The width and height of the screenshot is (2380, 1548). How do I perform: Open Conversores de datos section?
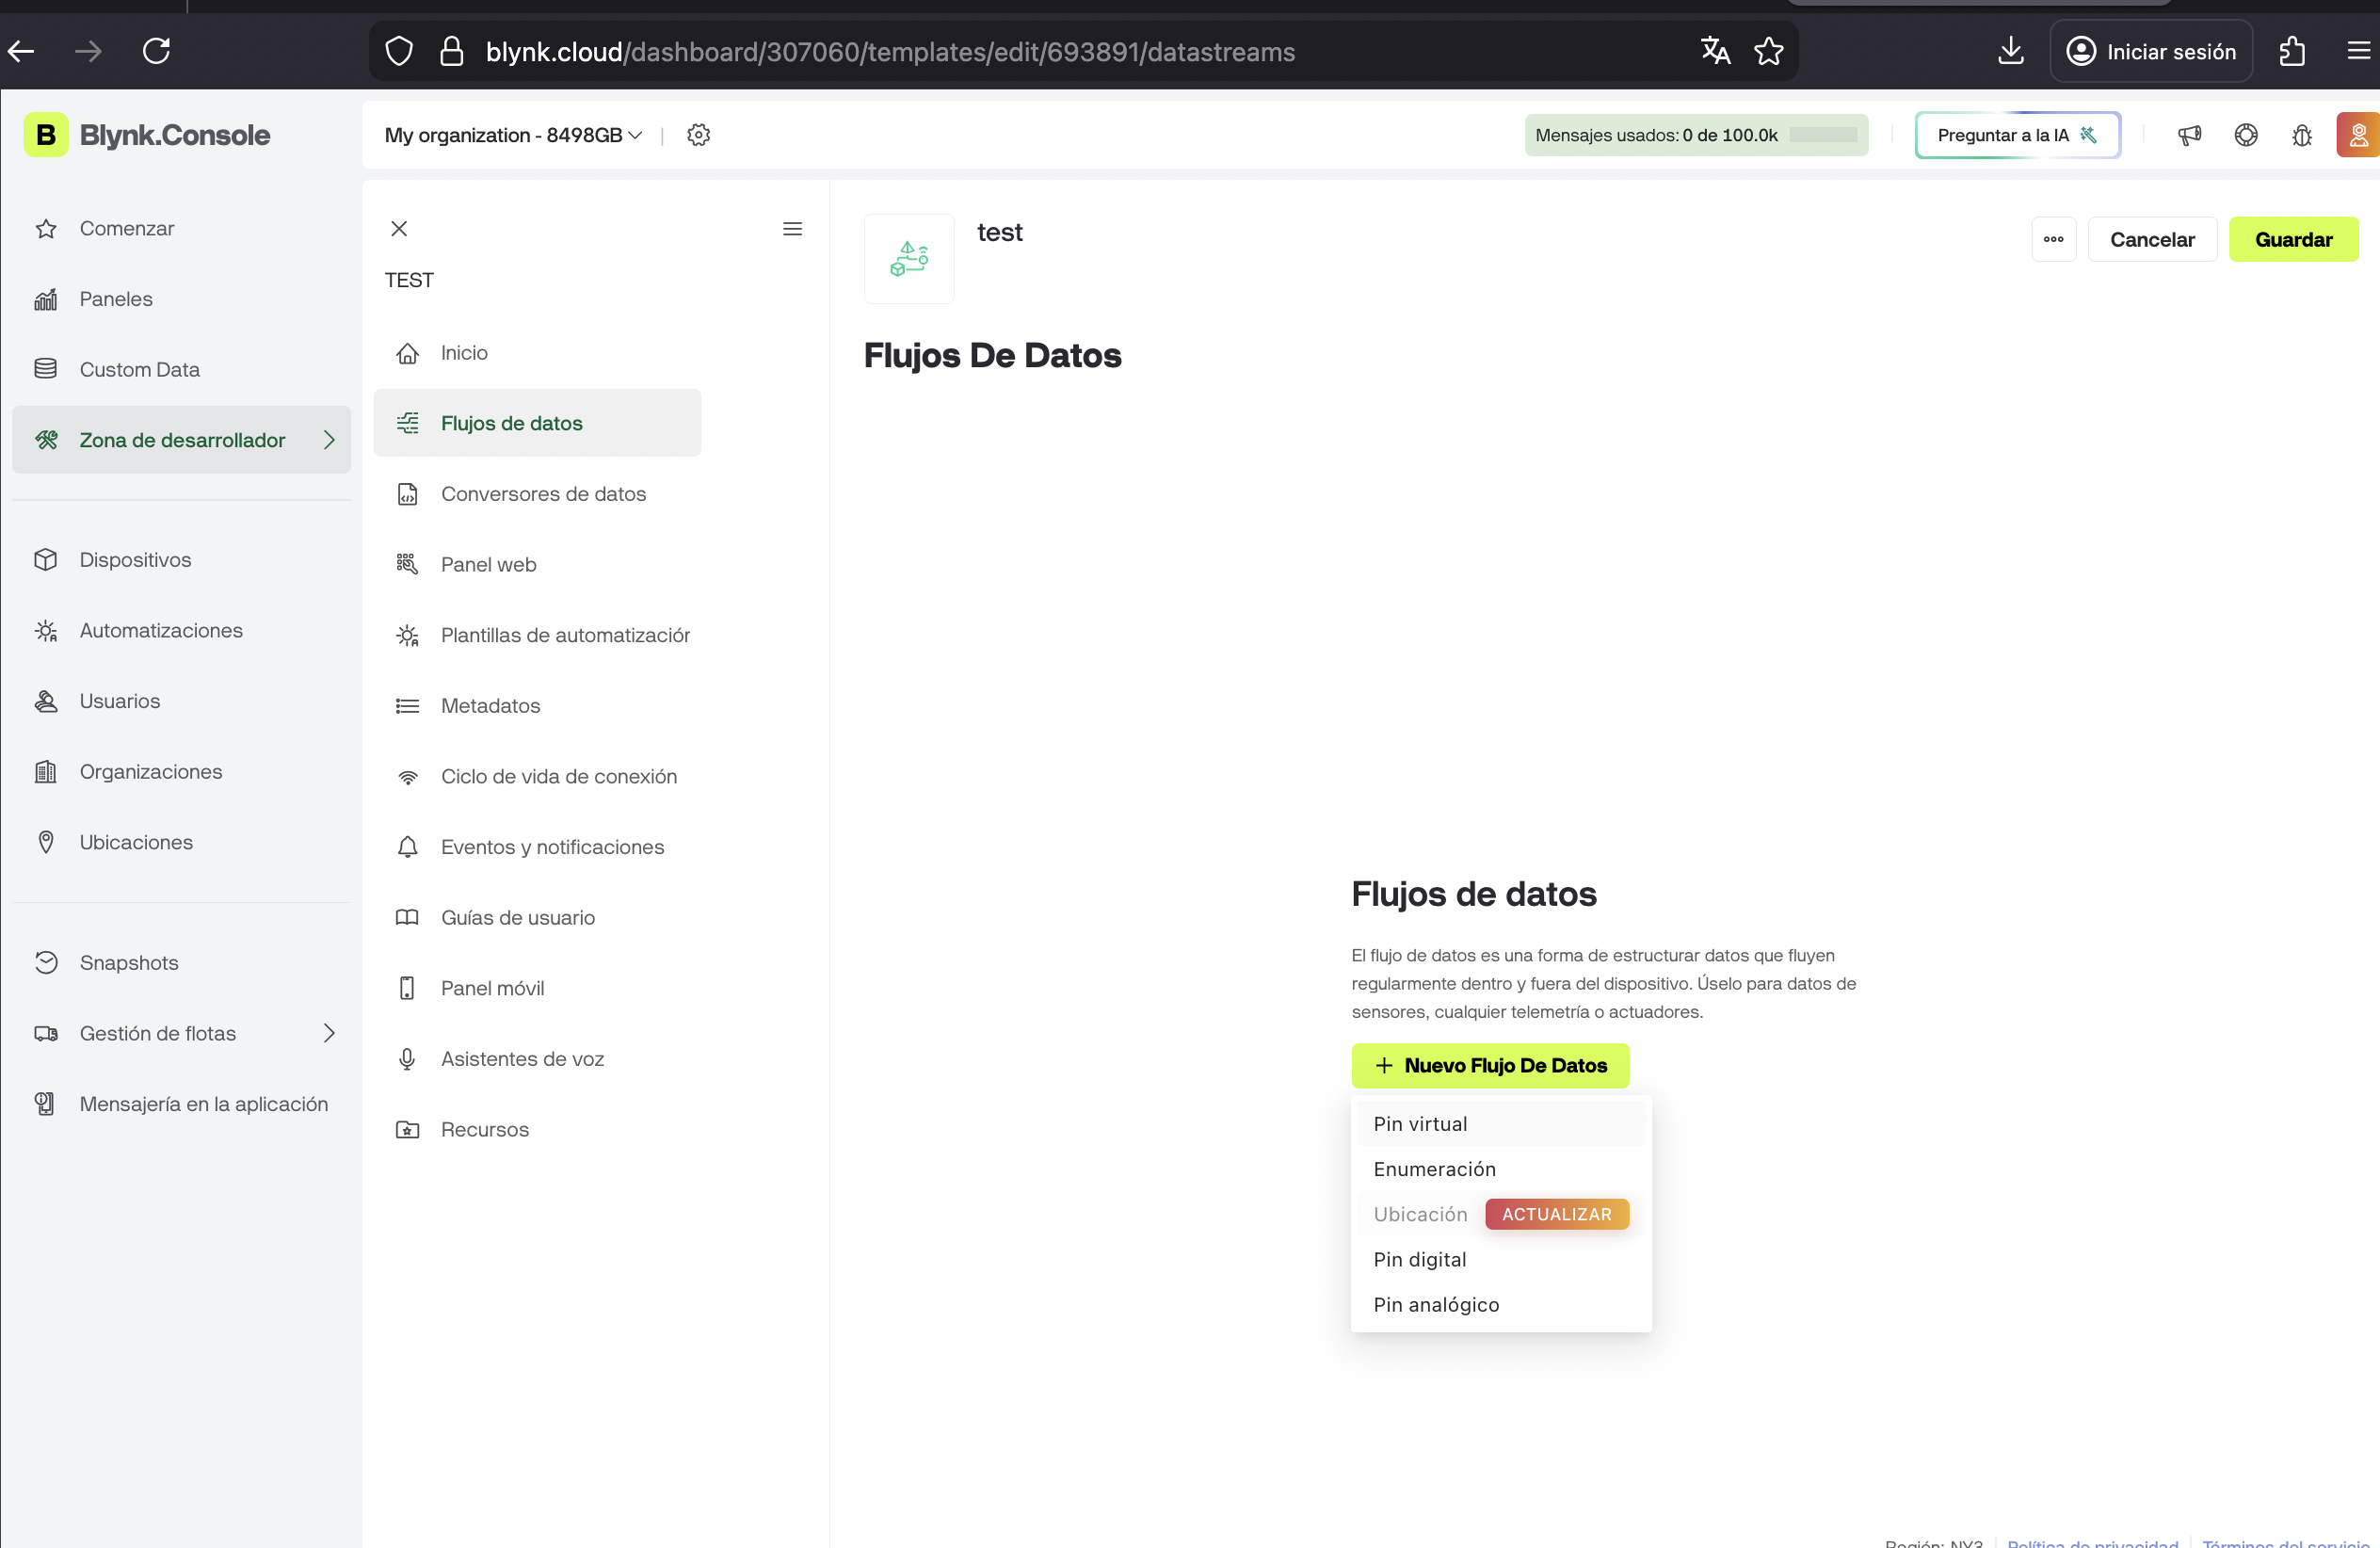[543, 494]
